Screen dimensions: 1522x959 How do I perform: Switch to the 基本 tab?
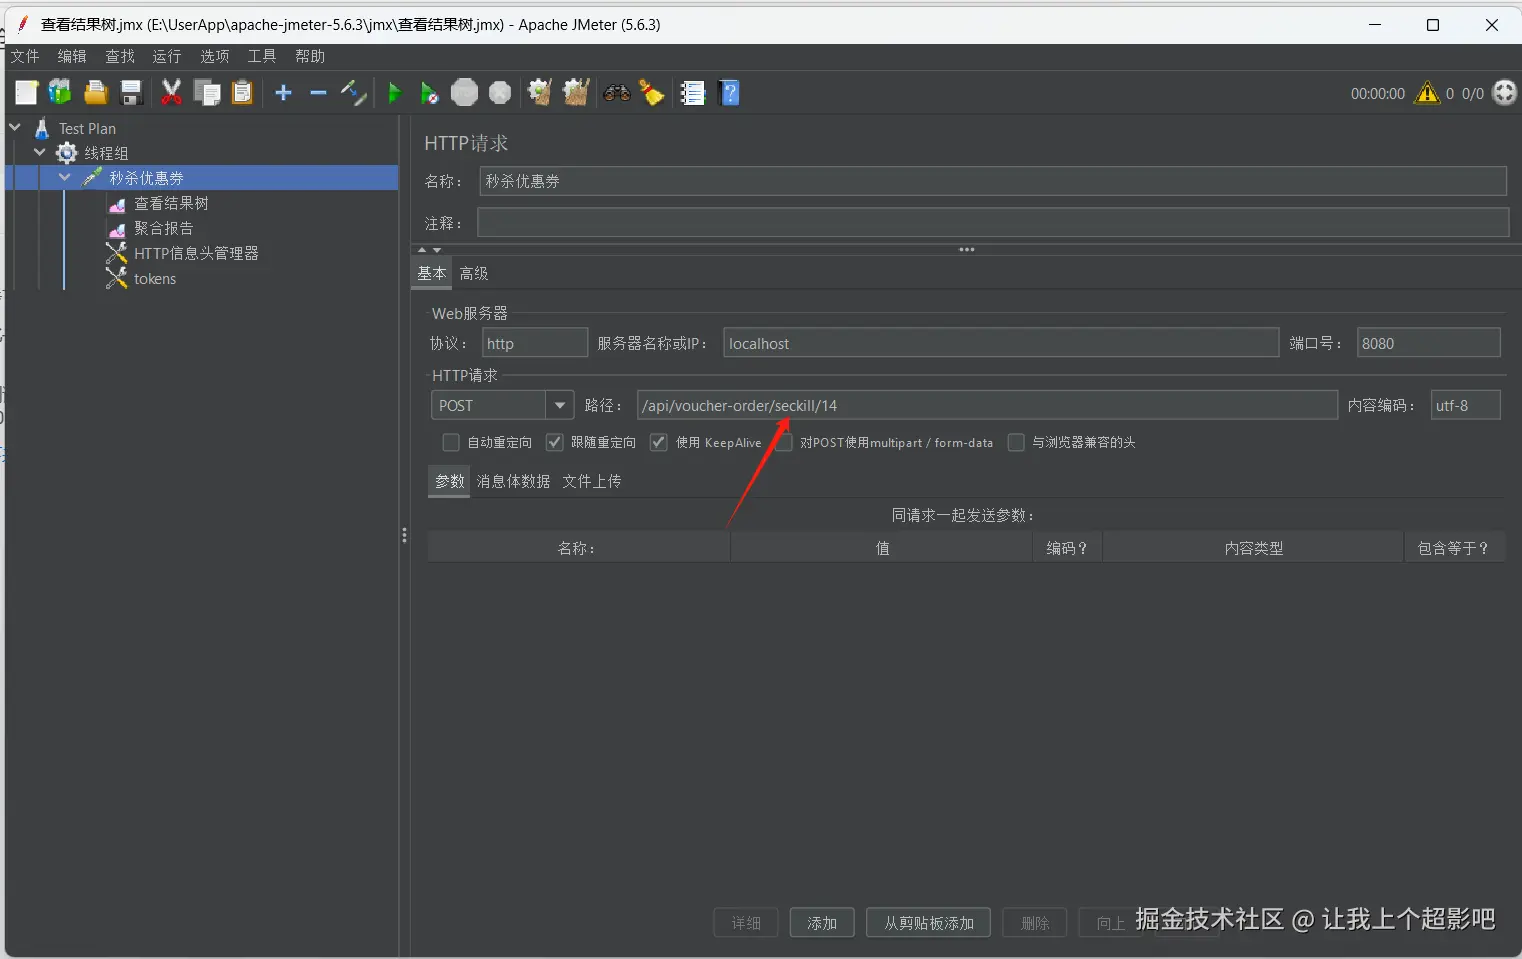click(x=432, y=273)
